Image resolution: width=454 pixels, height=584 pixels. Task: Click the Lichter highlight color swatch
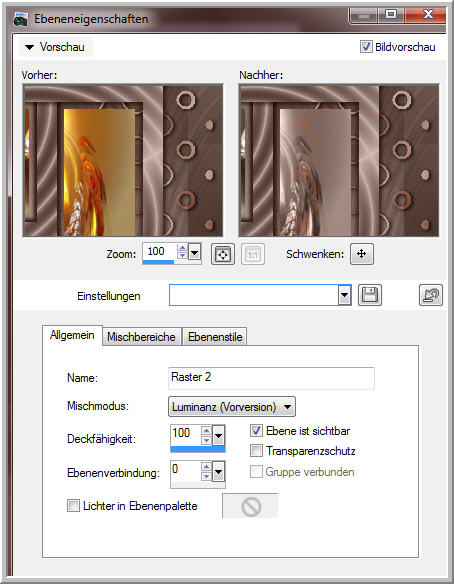click(x=250, y=506)
